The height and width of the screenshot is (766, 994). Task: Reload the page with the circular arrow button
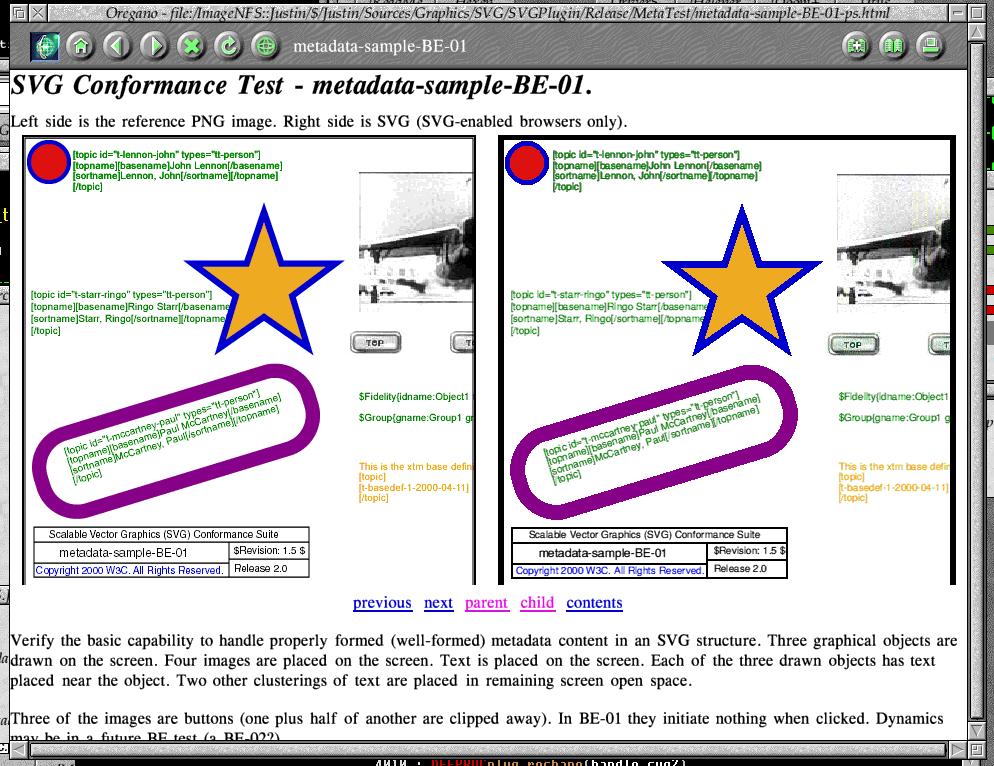(228, 46)
